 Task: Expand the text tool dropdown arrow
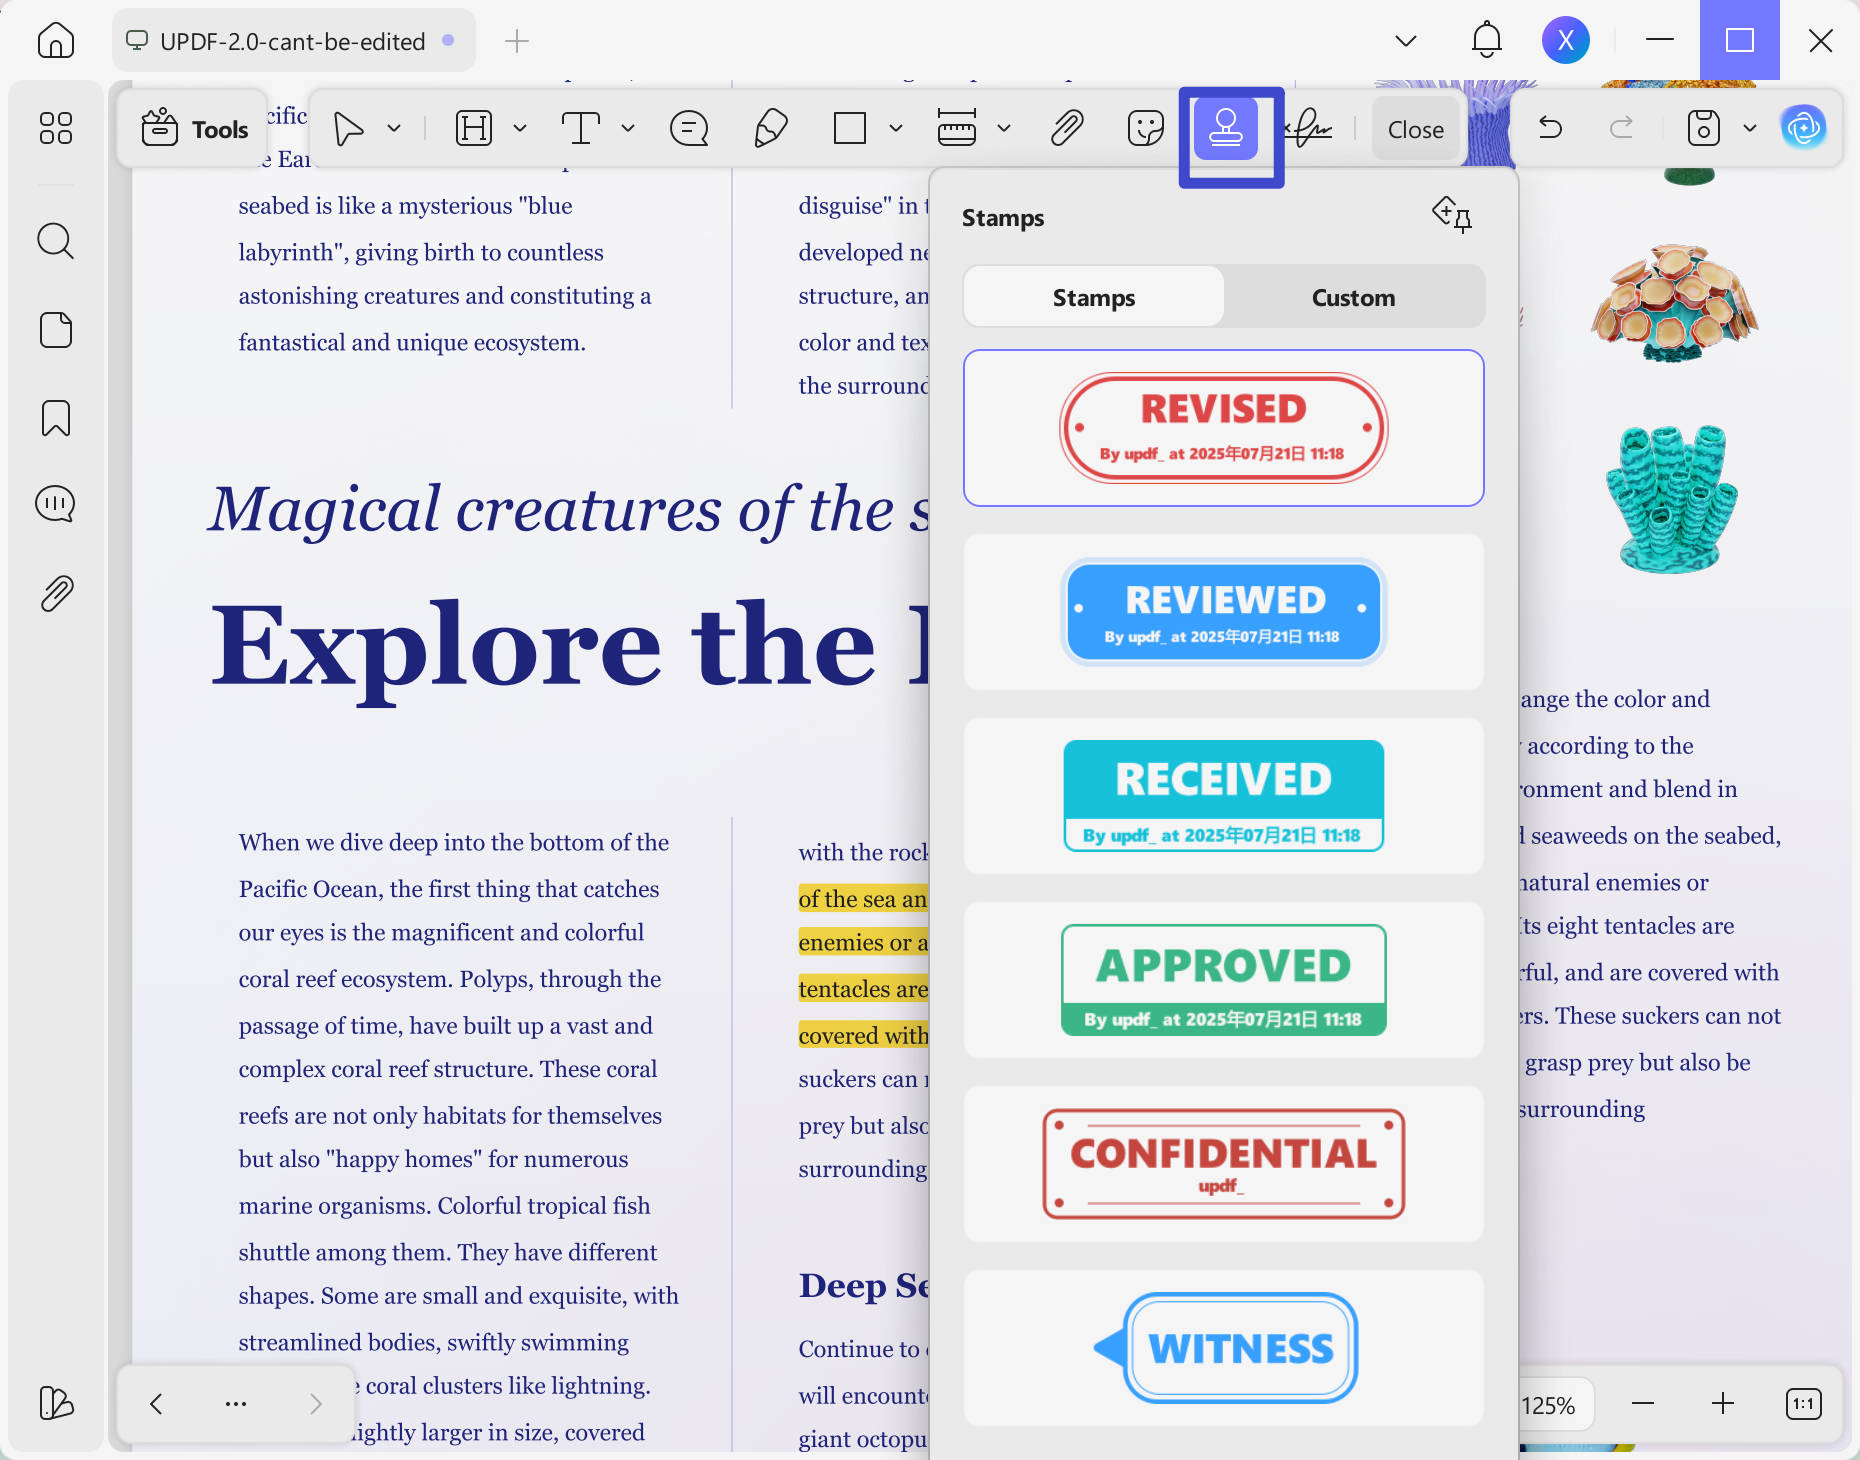tap(628, 129)
